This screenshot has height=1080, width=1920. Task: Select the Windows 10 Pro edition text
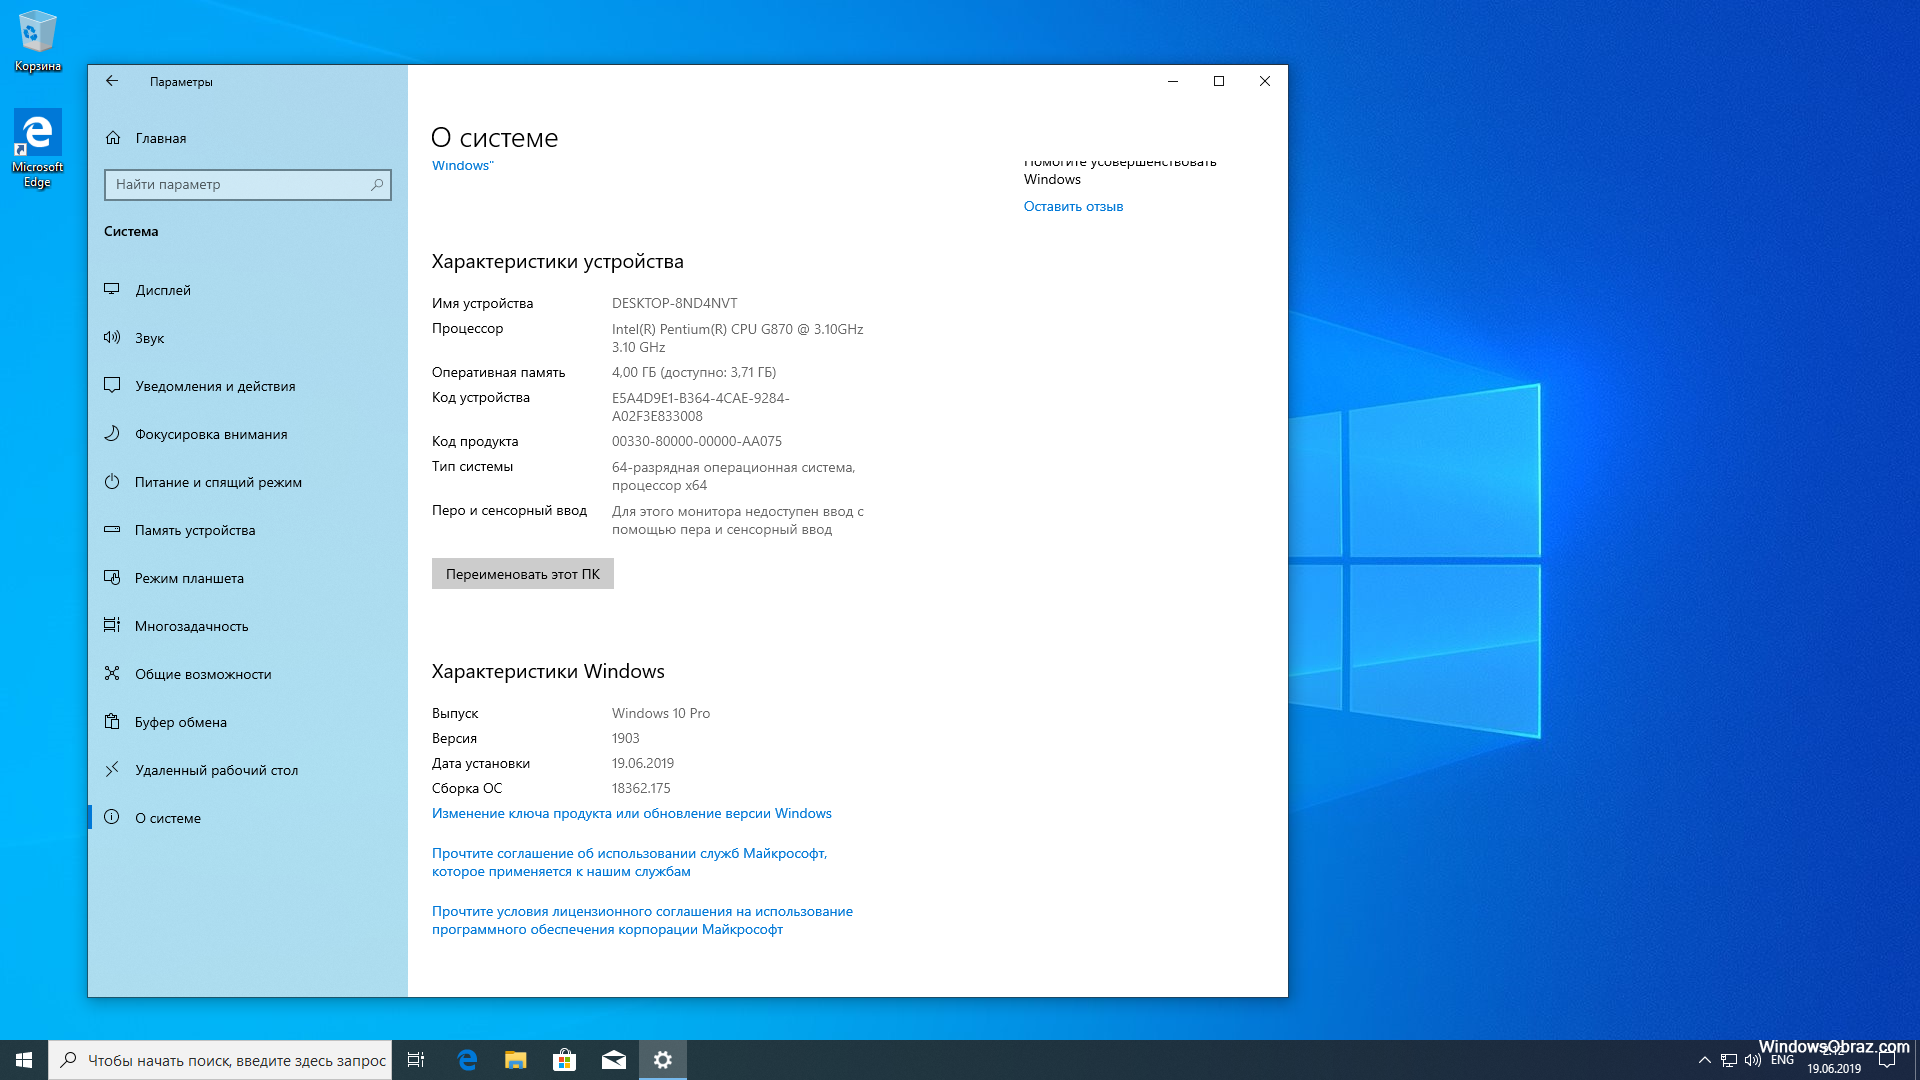point(661,713)
